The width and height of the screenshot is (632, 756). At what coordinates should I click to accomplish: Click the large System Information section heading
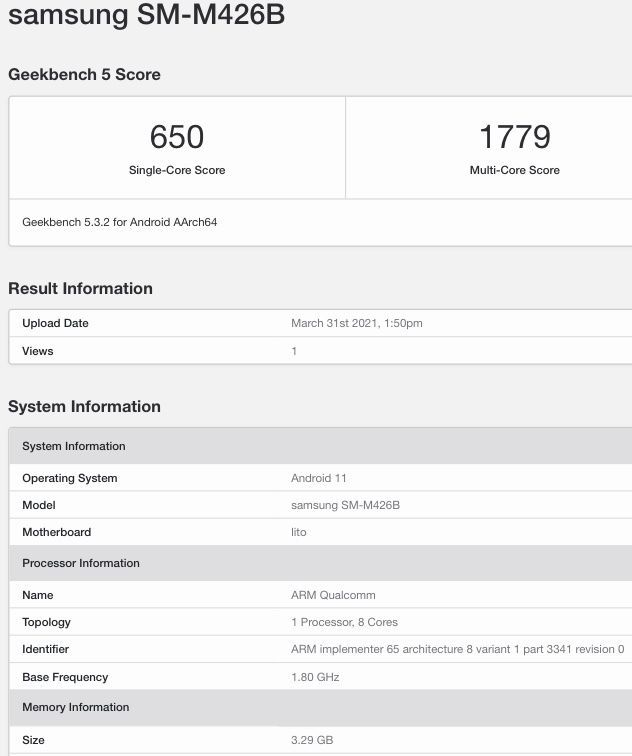84,406
